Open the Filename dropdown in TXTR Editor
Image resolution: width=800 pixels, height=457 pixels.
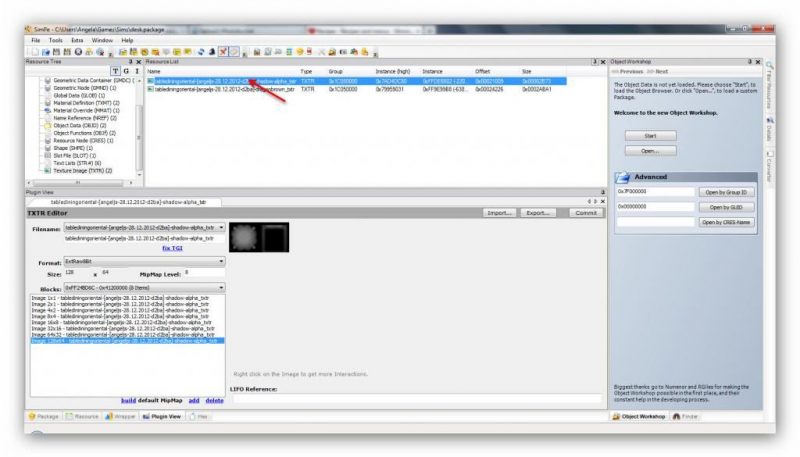(x=220, y=228)
